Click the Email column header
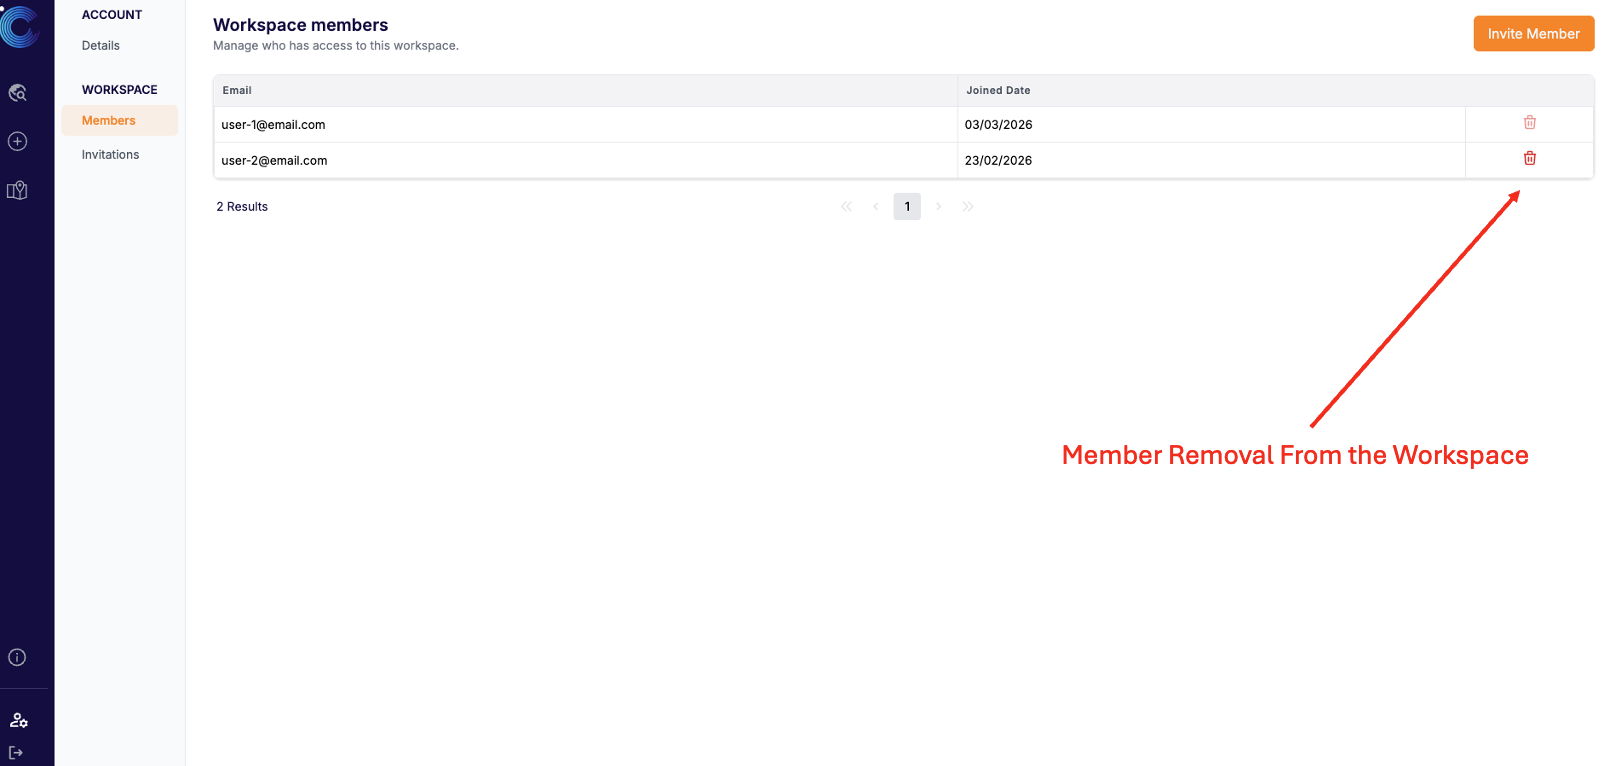 click(x=237, y=91)
